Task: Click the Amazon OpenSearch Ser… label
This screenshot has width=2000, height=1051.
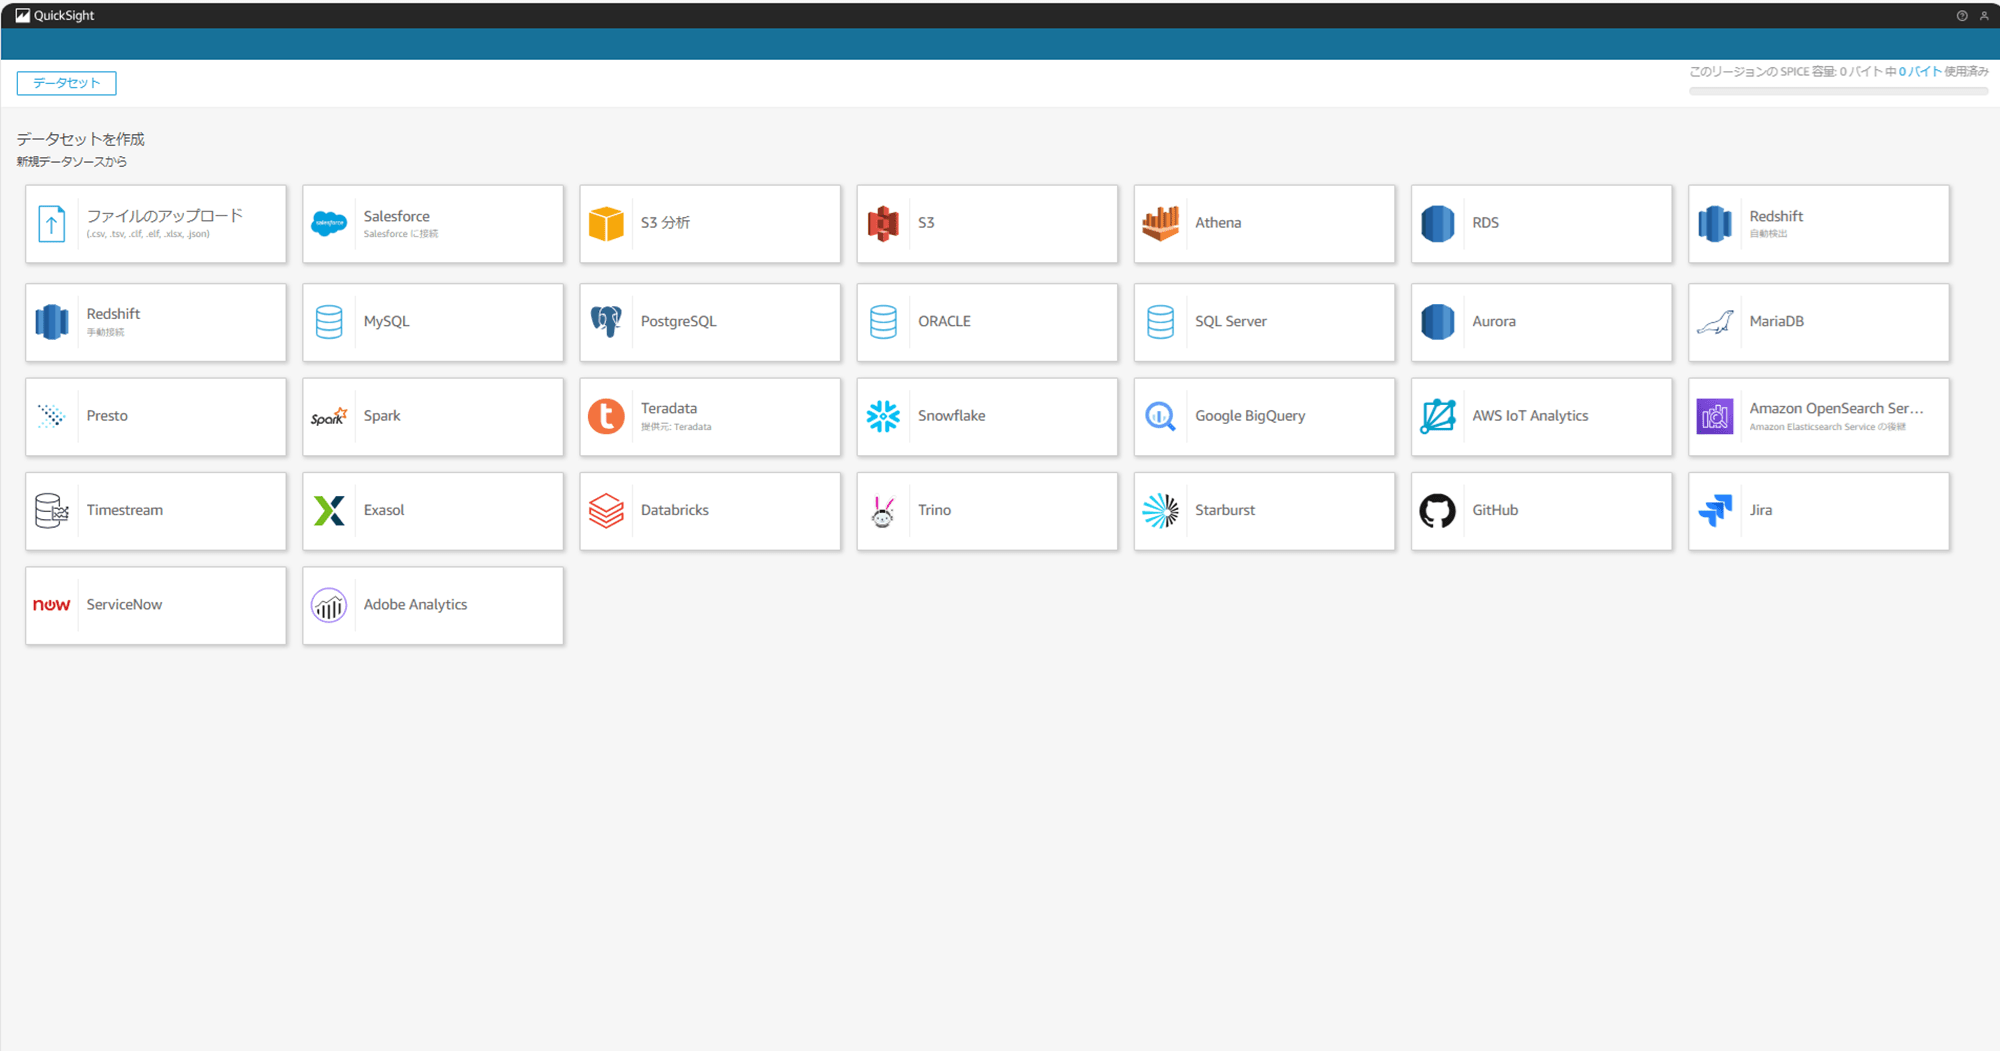Action: (x=1836, y=408)
